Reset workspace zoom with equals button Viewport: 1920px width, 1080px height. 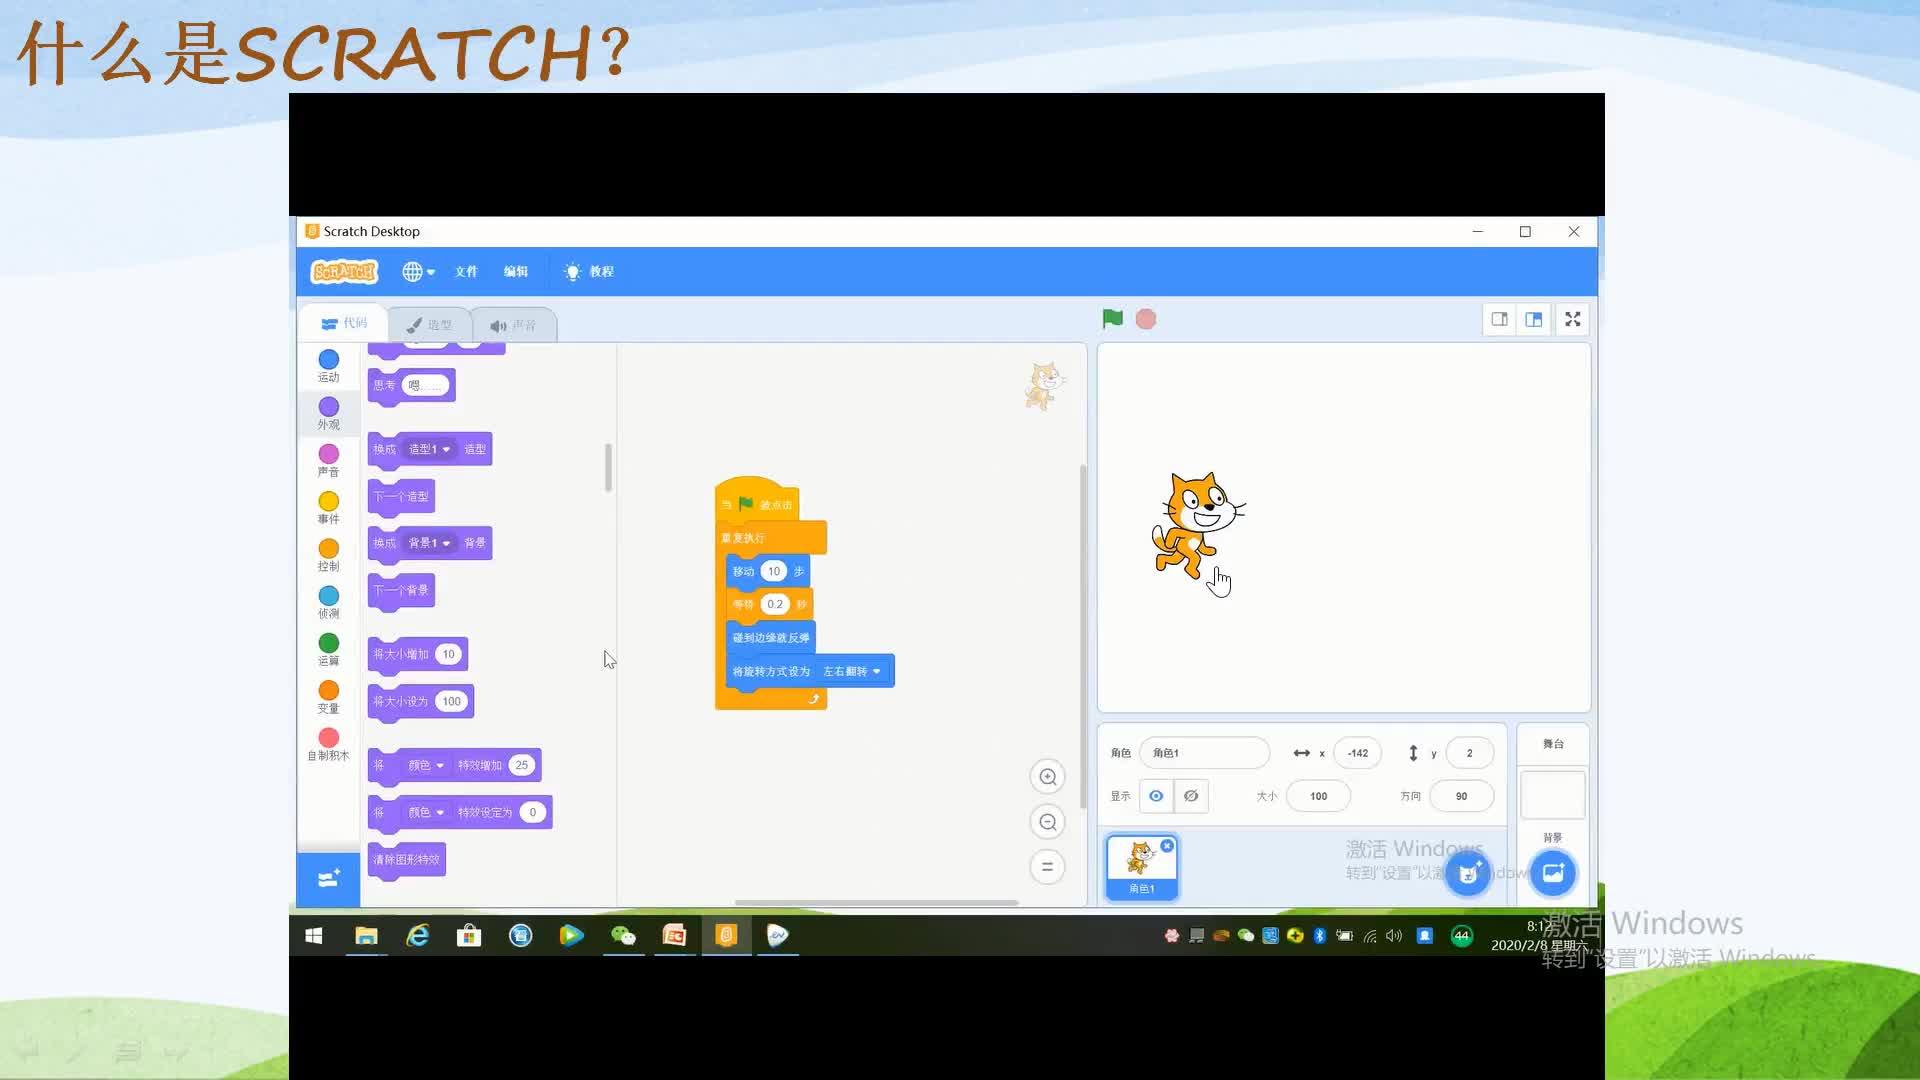(x=1047, y=867)
